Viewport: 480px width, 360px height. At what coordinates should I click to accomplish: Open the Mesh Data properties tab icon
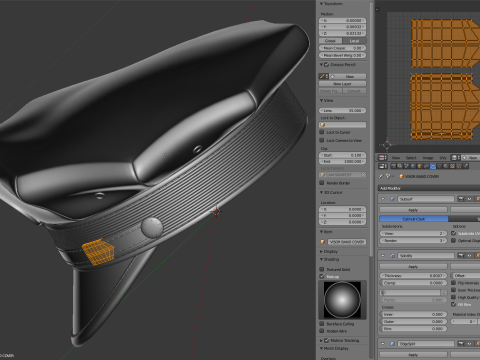(x=439, y=166)
